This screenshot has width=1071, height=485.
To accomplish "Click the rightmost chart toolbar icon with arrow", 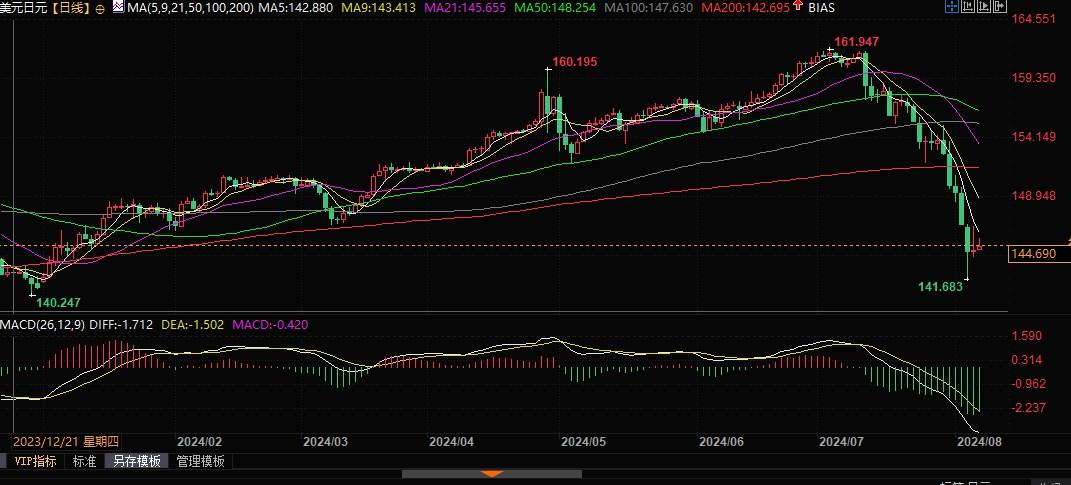I will 1001,8.
